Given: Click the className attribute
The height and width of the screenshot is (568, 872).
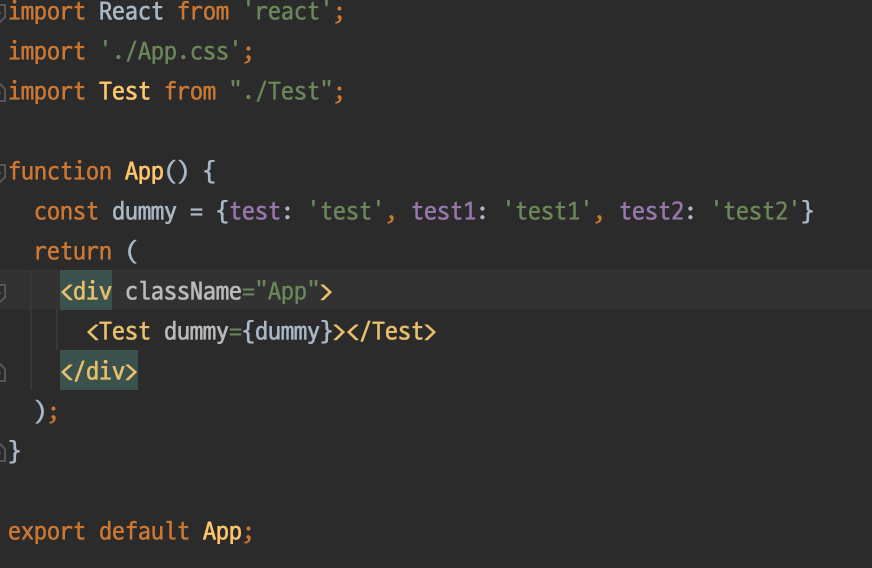Looking at the screenshot, I should [183, 292].
